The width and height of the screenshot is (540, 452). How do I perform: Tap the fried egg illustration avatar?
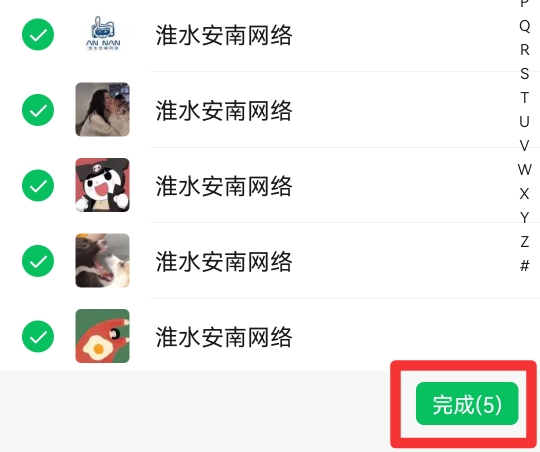tap(103, 336)
